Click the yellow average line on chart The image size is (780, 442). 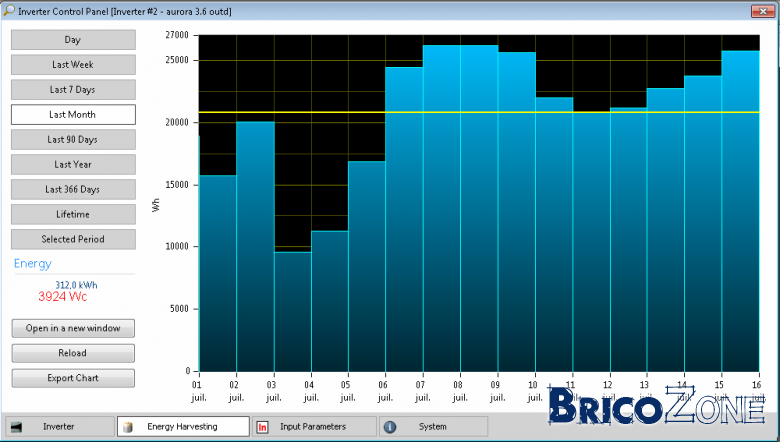479,112
